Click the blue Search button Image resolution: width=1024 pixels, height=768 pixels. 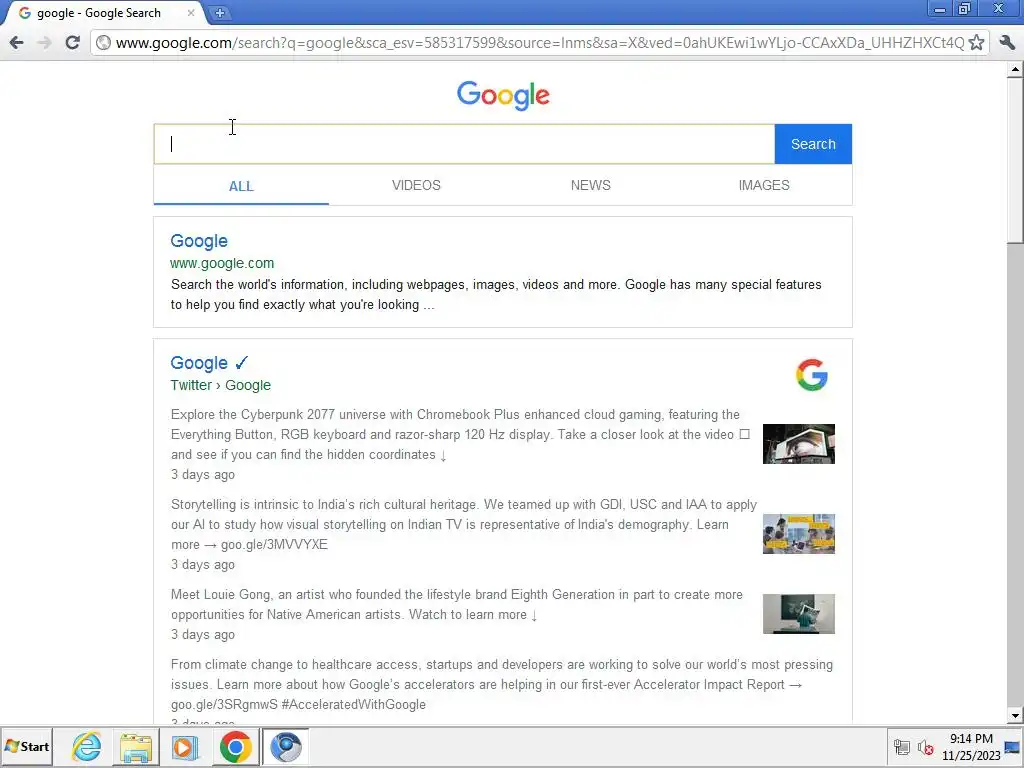pyautogui.click(x=813, y=144)
